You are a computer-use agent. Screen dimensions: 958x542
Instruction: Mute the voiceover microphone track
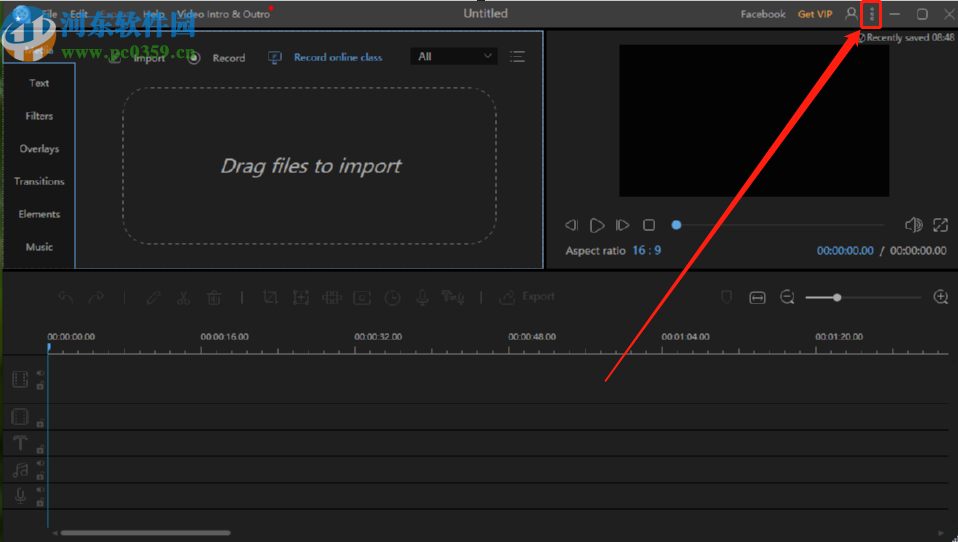40,490
